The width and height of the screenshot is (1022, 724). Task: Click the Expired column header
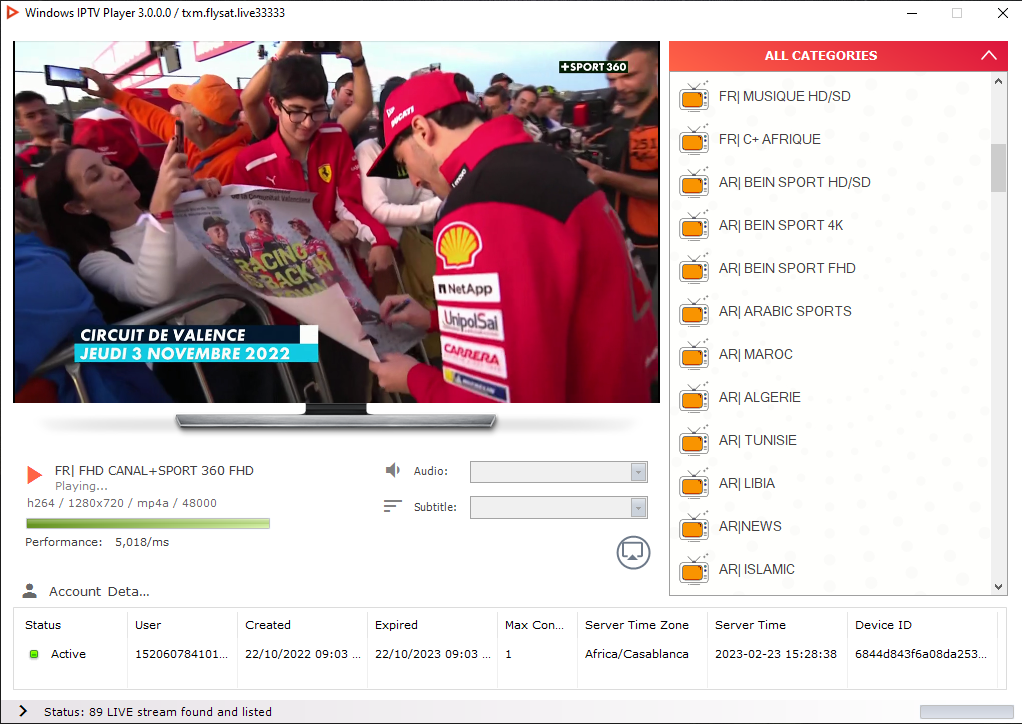(x=396, y=625)
